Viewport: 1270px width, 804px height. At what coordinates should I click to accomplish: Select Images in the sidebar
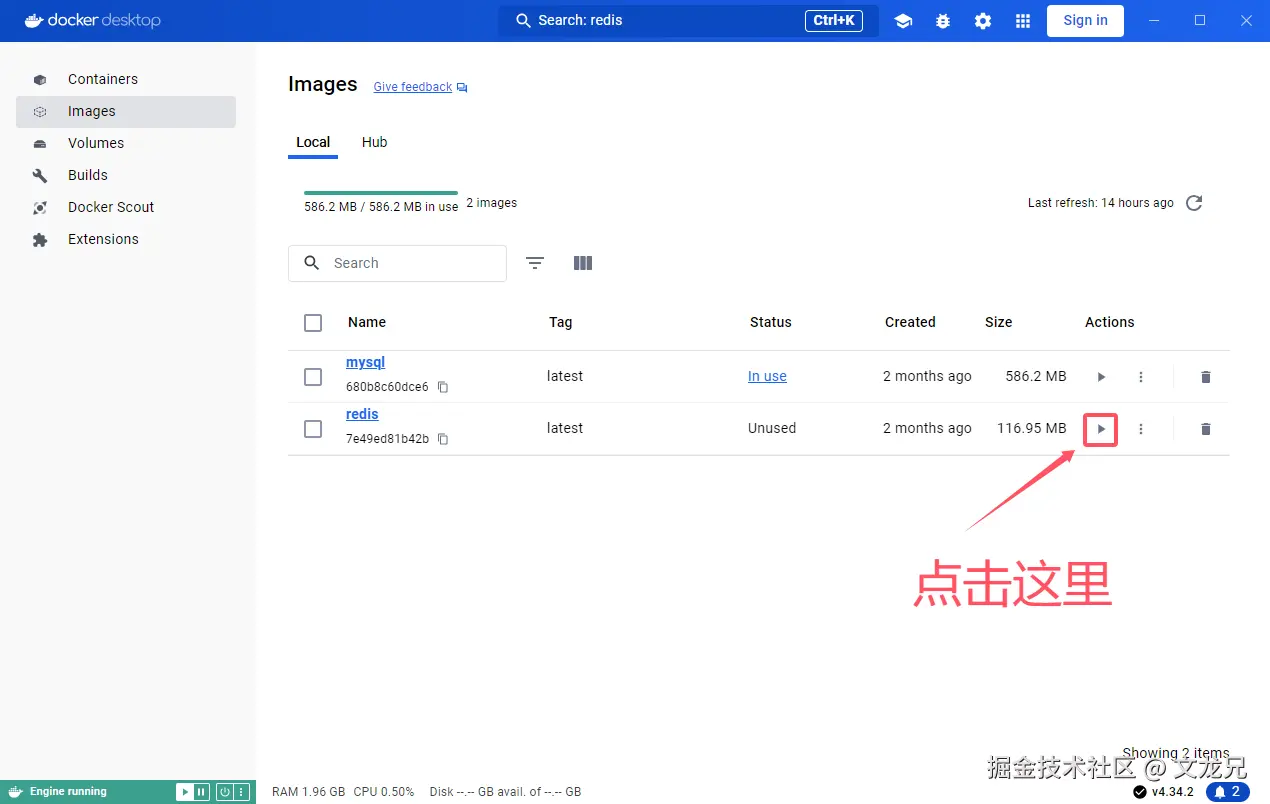(126, 111)
